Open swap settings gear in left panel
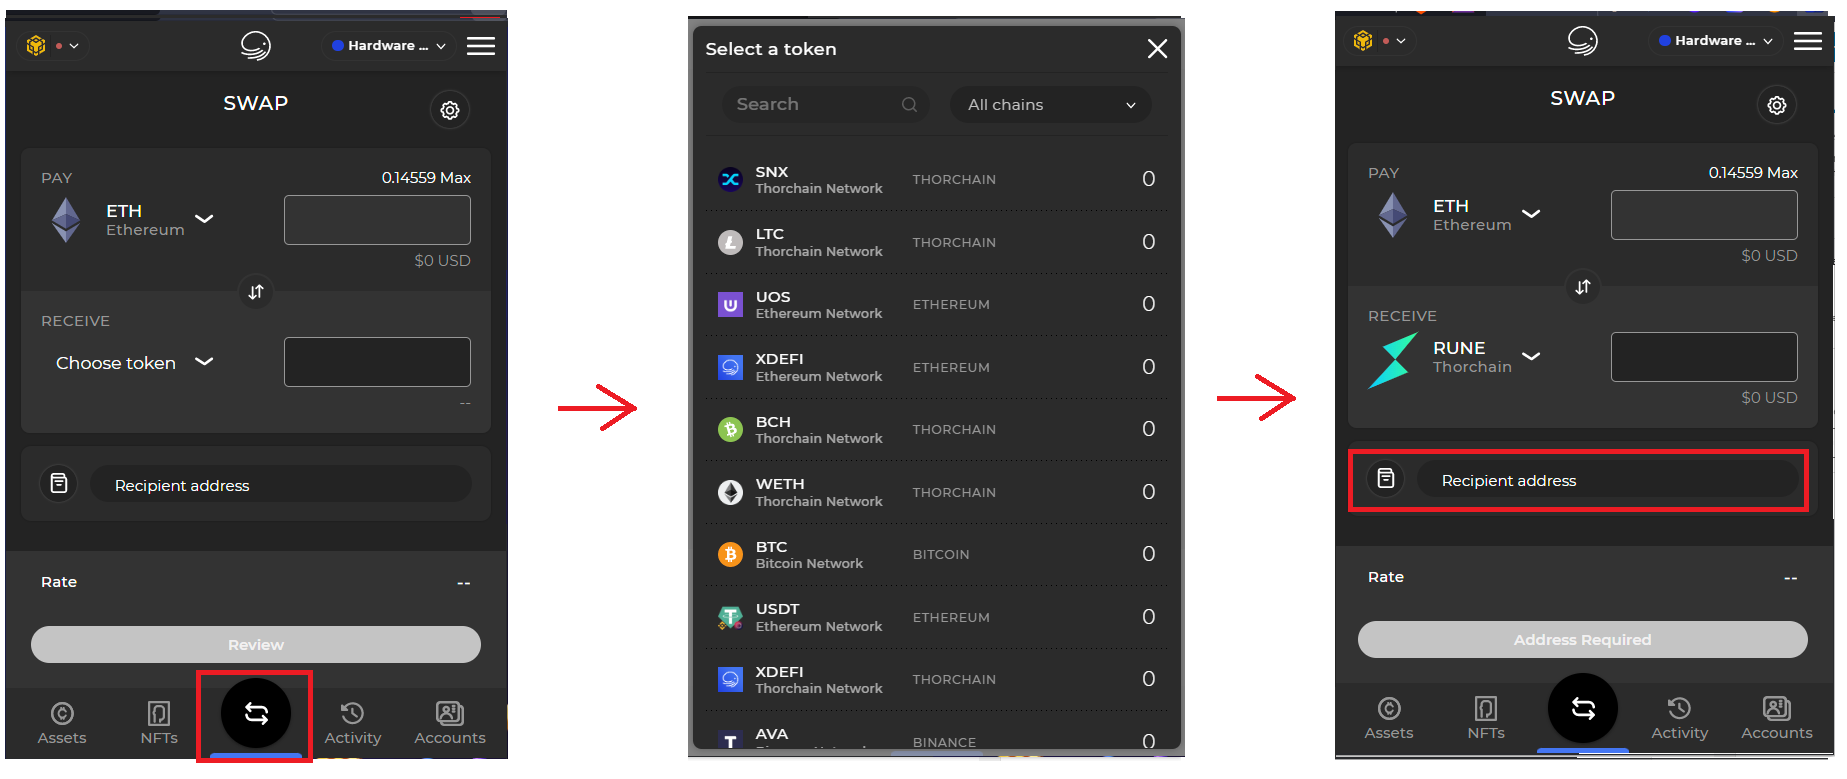 [x=450, y=110]
